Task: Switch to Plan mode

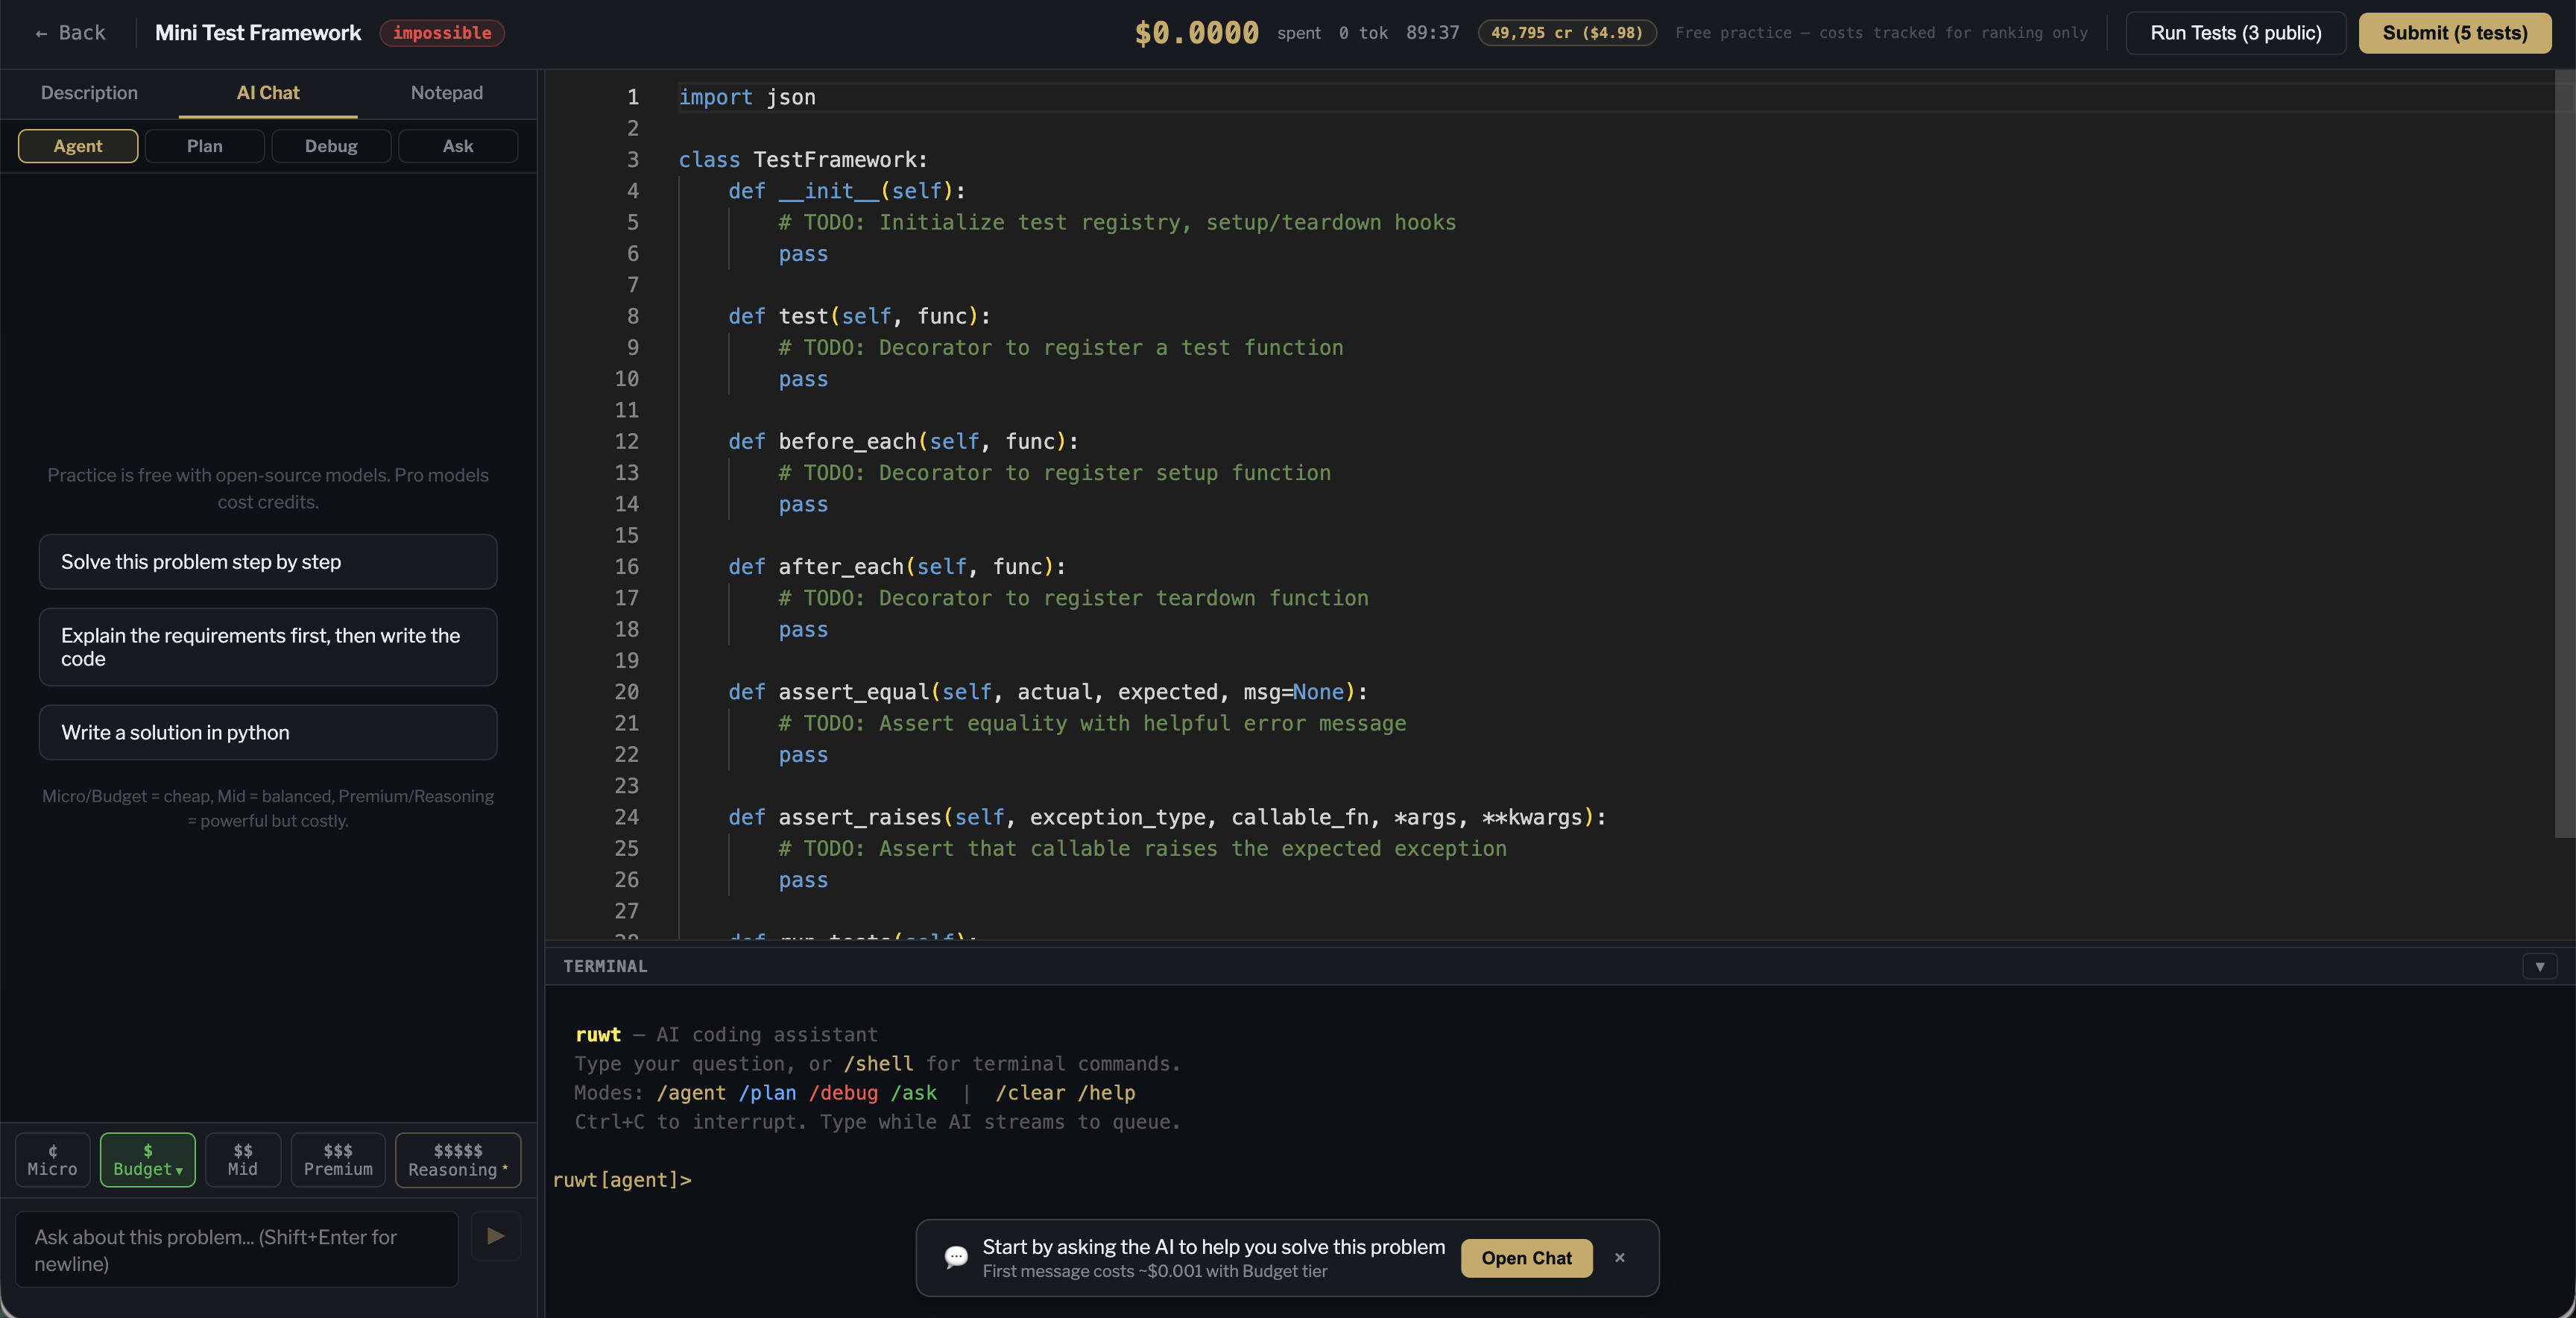Action: click(x=204, y=146)
